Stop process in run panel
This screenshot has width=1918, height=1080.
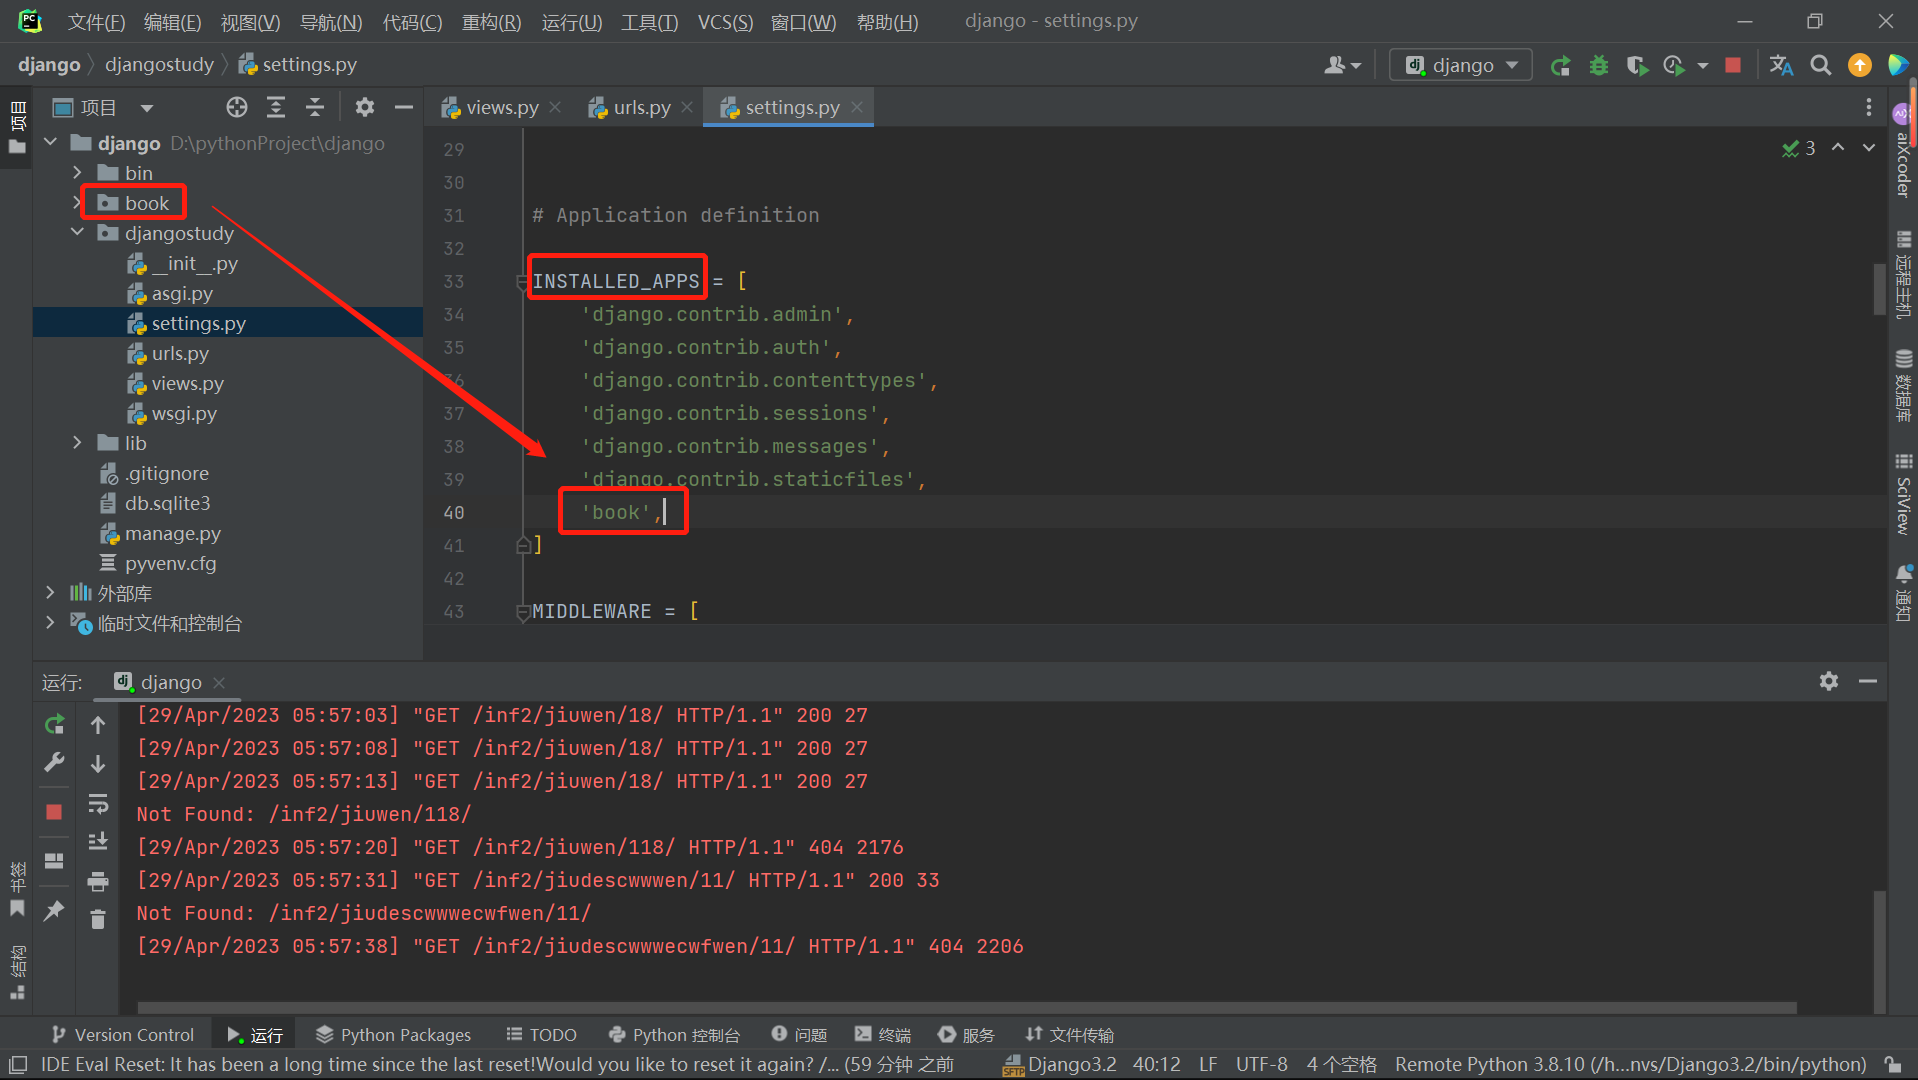pyautogui.click(x=54, y=812)
